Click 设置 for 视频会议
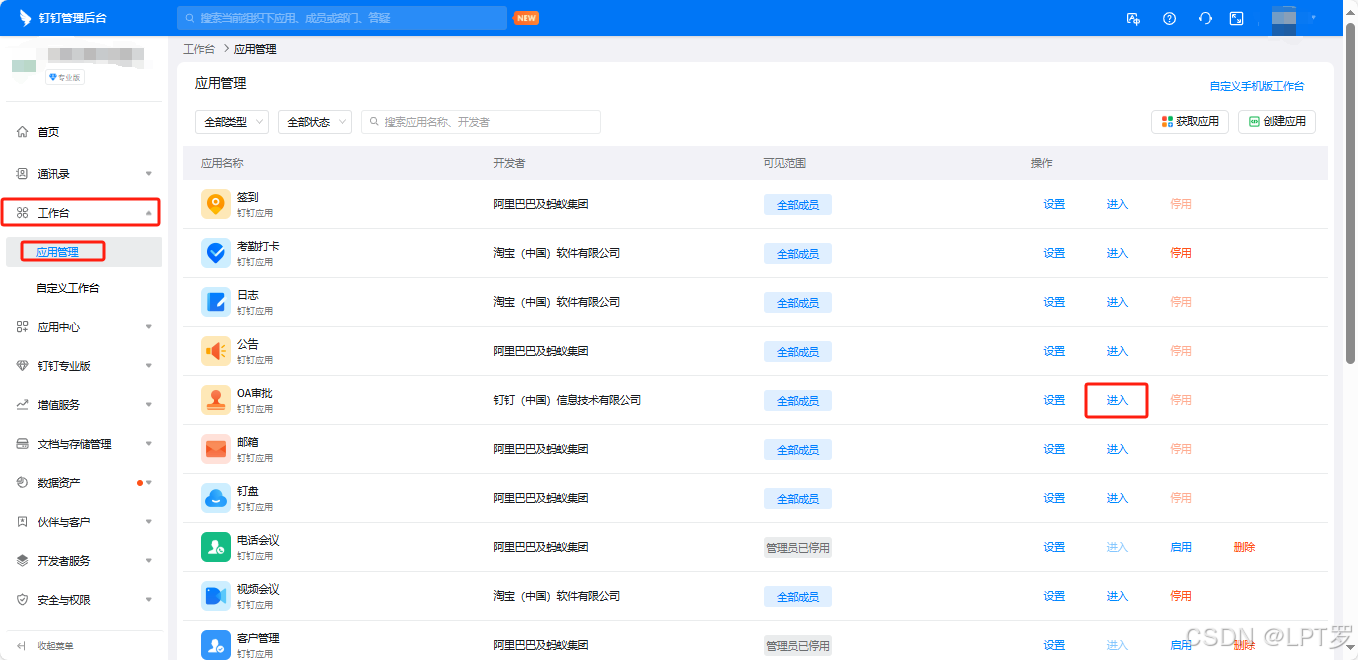Screen dimensions: 1358x660 (1054, 596)
